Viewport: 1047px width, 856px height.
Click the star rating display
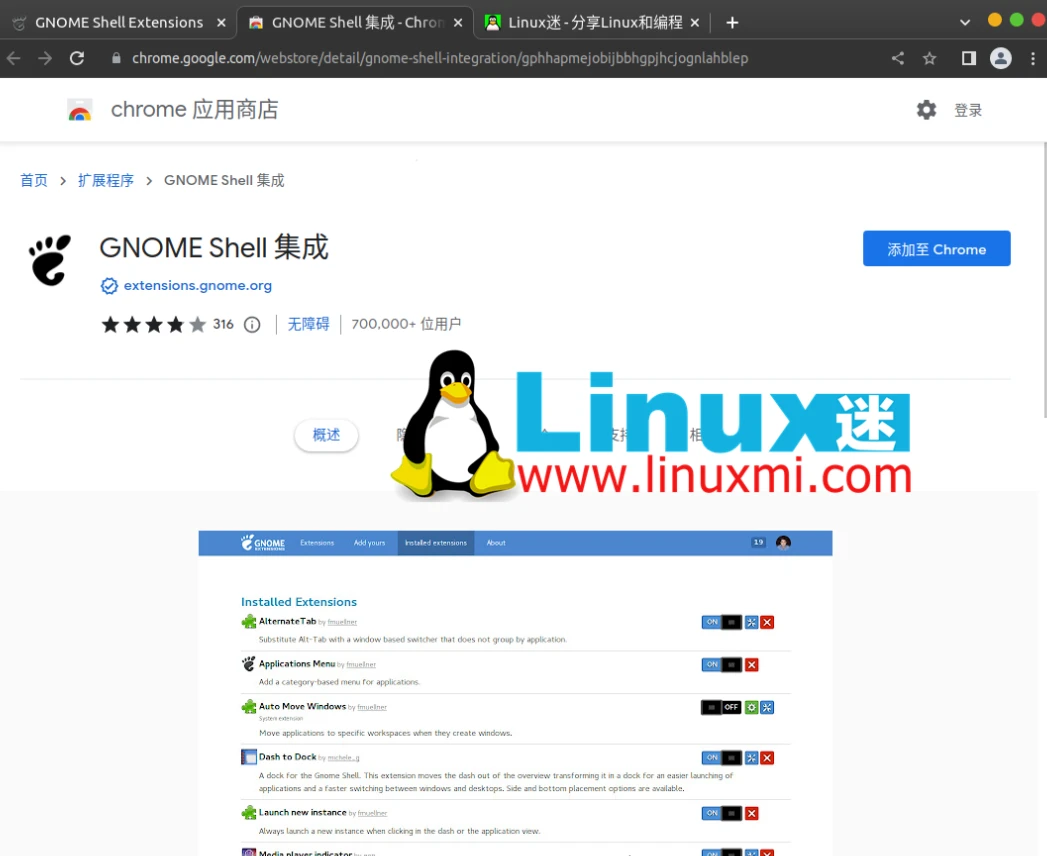click(x=154, y=325)
